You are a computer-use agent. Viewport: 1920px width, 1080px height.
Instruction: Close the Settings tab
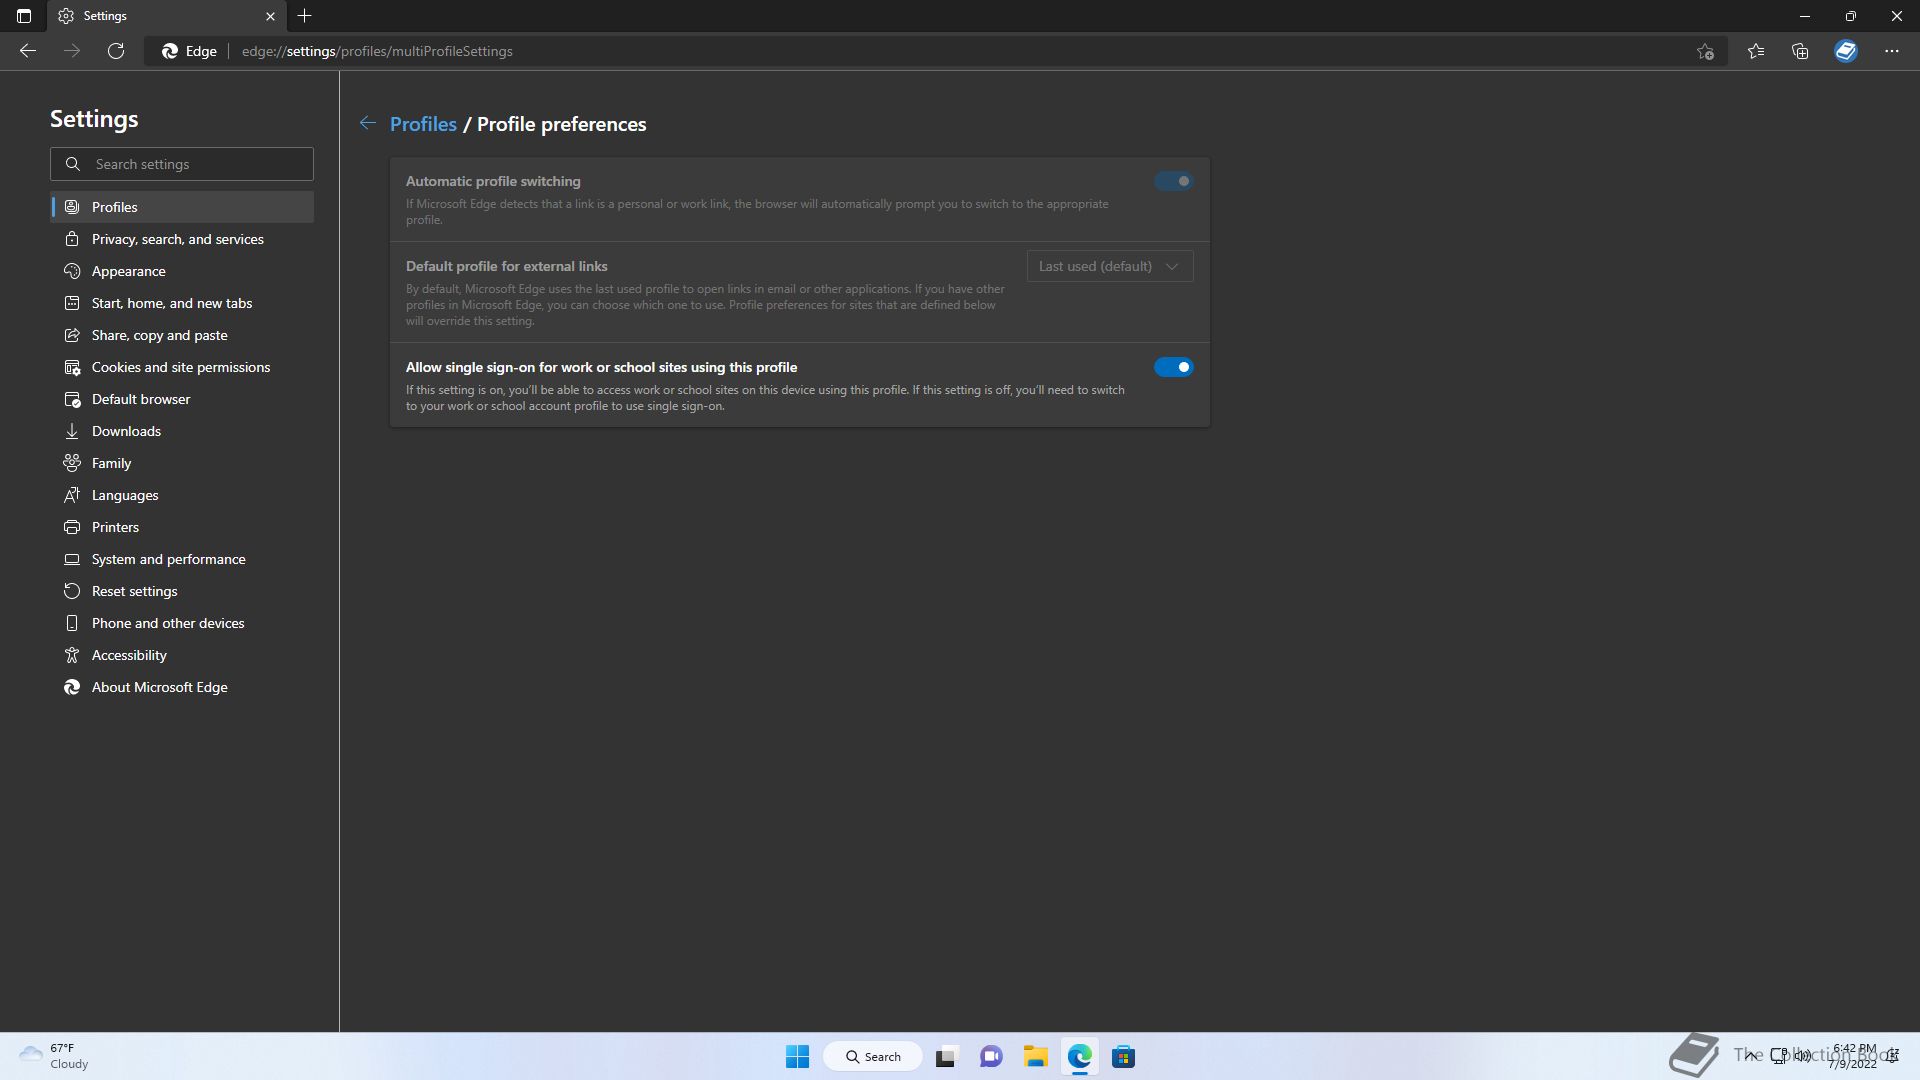(x=270, y=16)
